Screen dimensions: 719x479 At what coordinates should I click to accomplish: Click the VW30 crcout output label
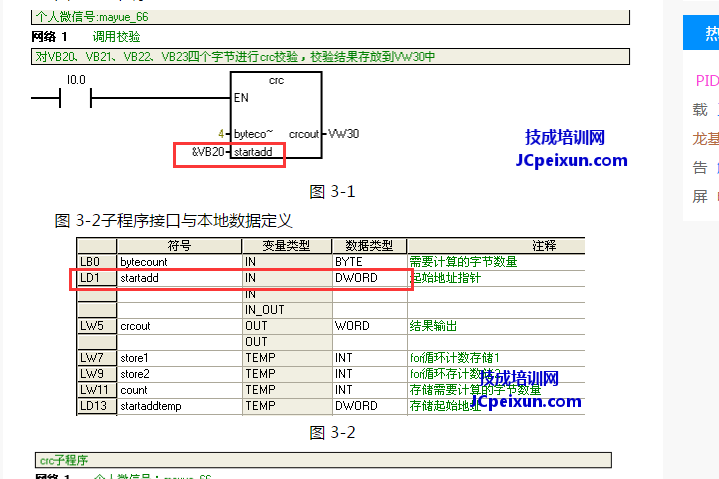pyautogui.click(x=343, y=133)
